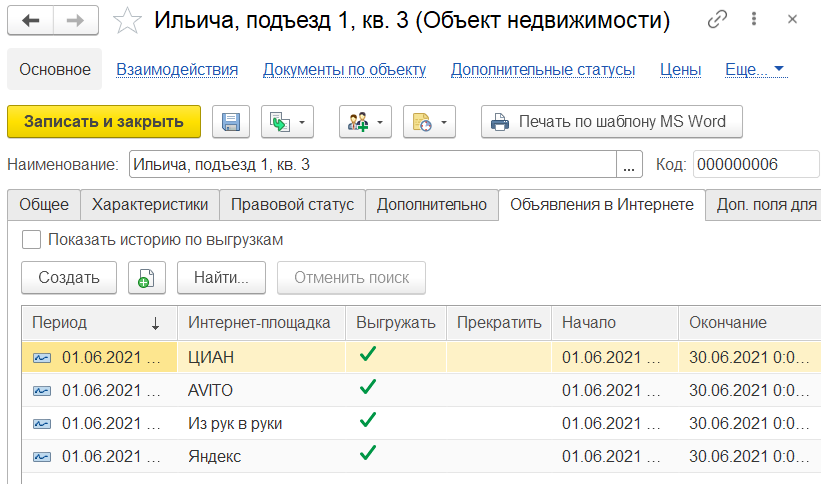Add object to favorites with star icon
Screen dimensions: 821x484
[x=127, y=21]
